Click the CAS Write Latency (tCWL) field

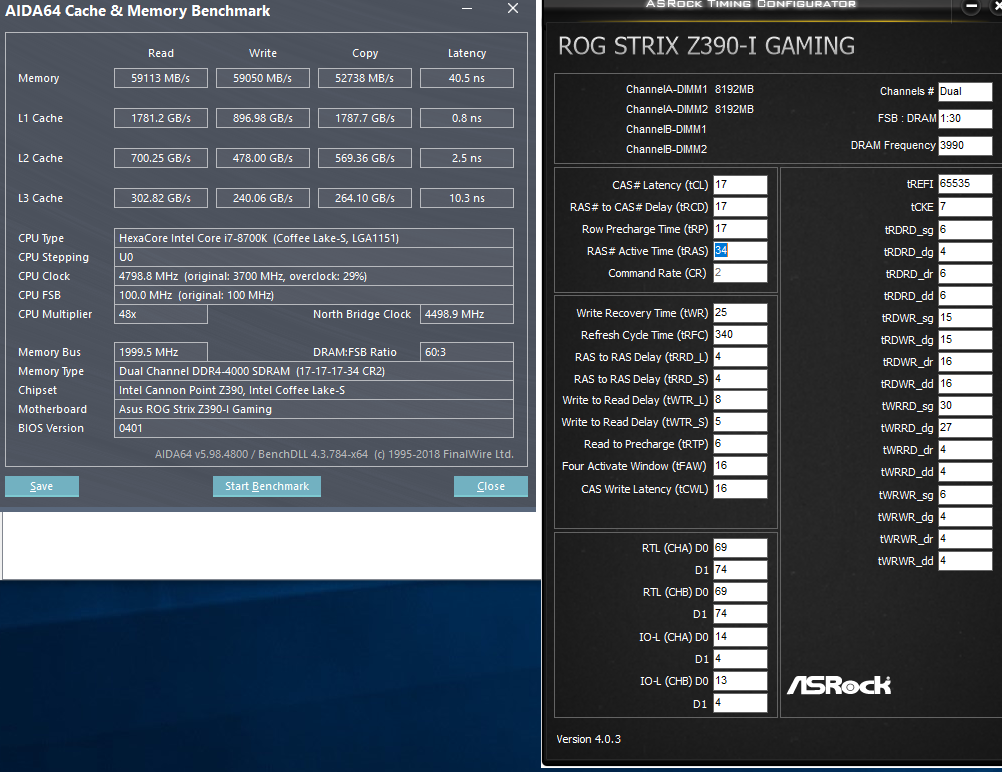[740, 489]
